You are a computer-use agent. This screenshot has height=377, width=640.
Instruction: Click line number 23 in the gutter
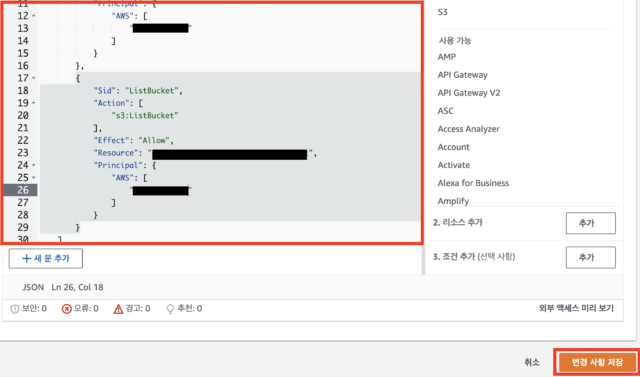click(x=23, y=153)
